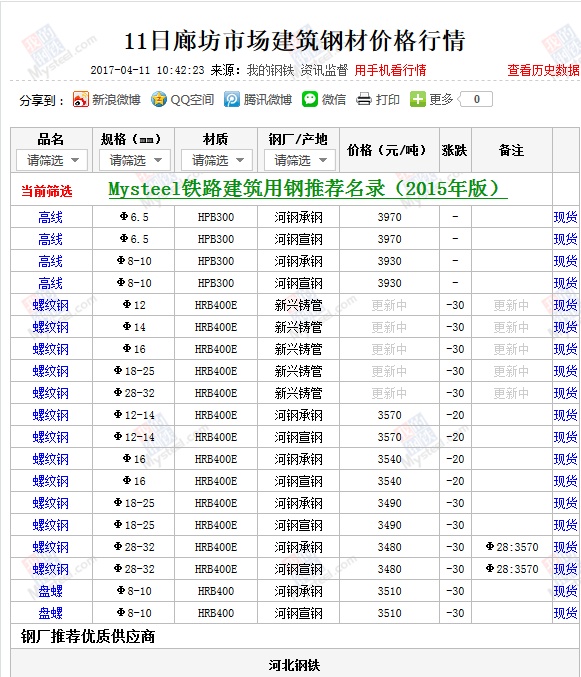Click 现货 in the Φ28-32 新兴铸管 row
Viewport: 581px width, 677px height.
pos(565,393)
